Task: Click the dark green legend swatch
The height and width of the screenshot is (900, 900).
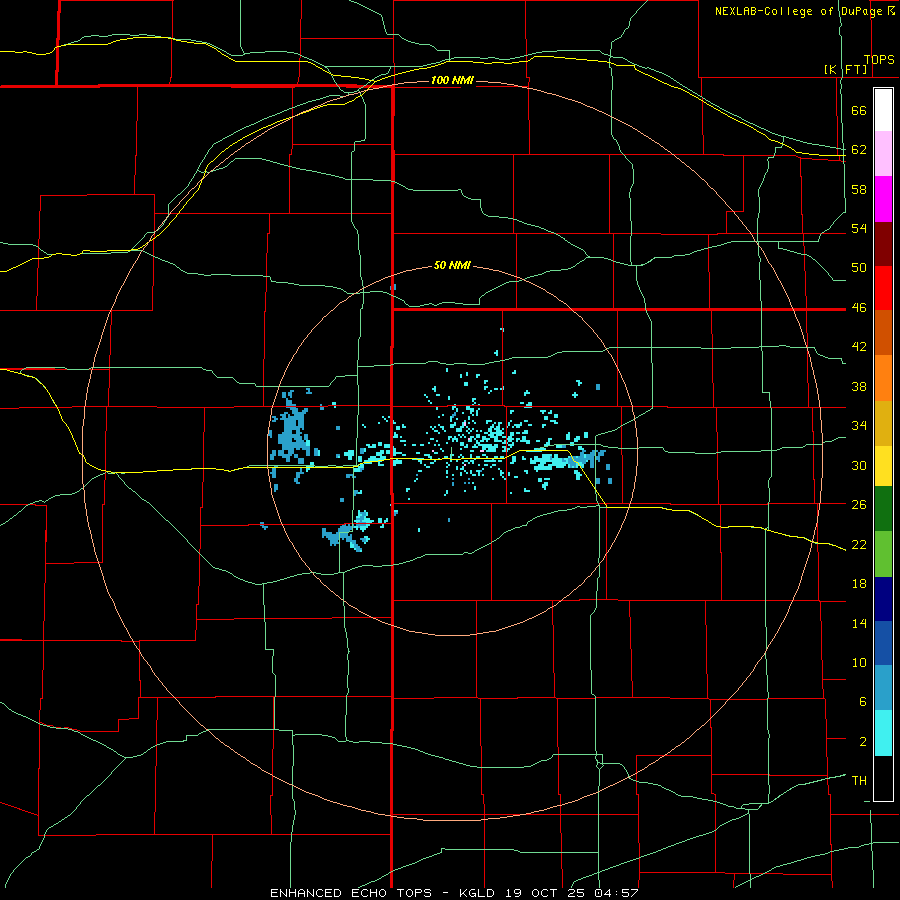Action: [883, 509]
